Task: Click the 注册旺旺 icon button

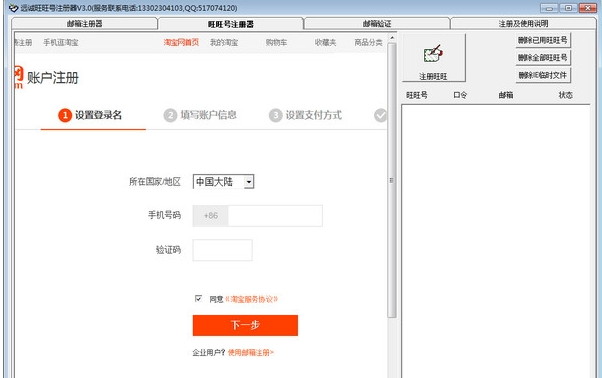Action: coord(434,58)
